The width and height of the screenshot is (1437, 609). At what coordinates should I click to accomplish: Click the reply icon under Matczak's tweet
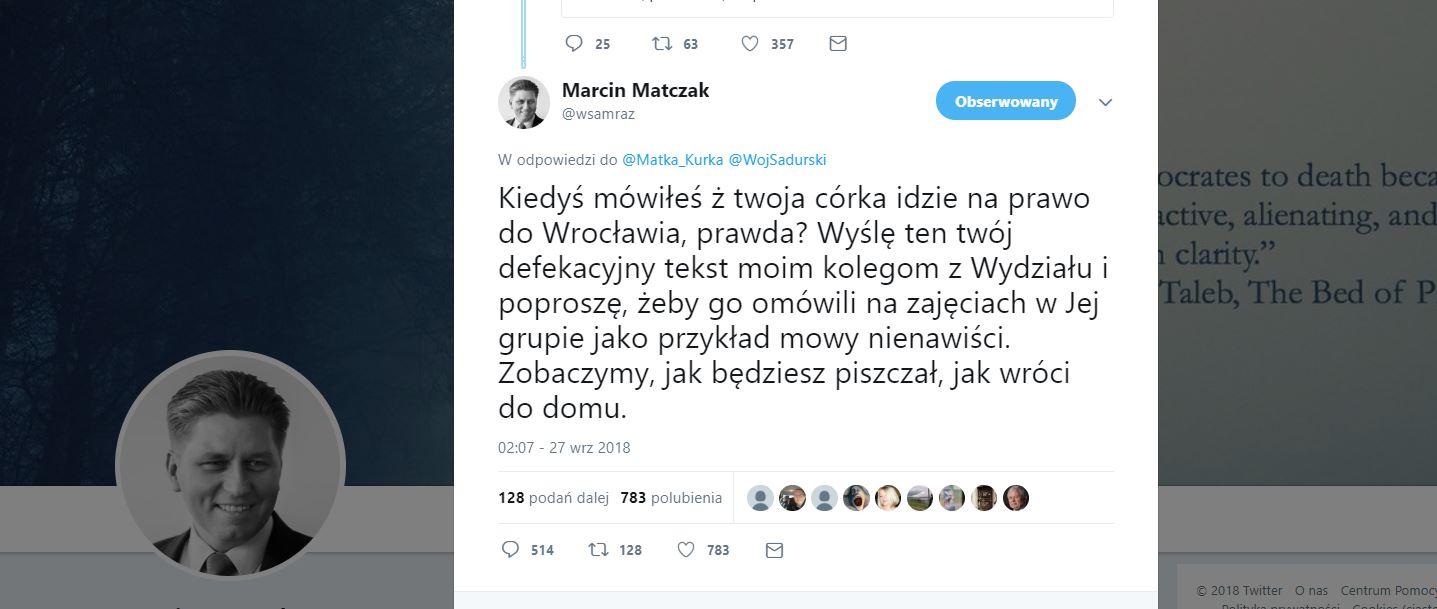tap(511, 549)
